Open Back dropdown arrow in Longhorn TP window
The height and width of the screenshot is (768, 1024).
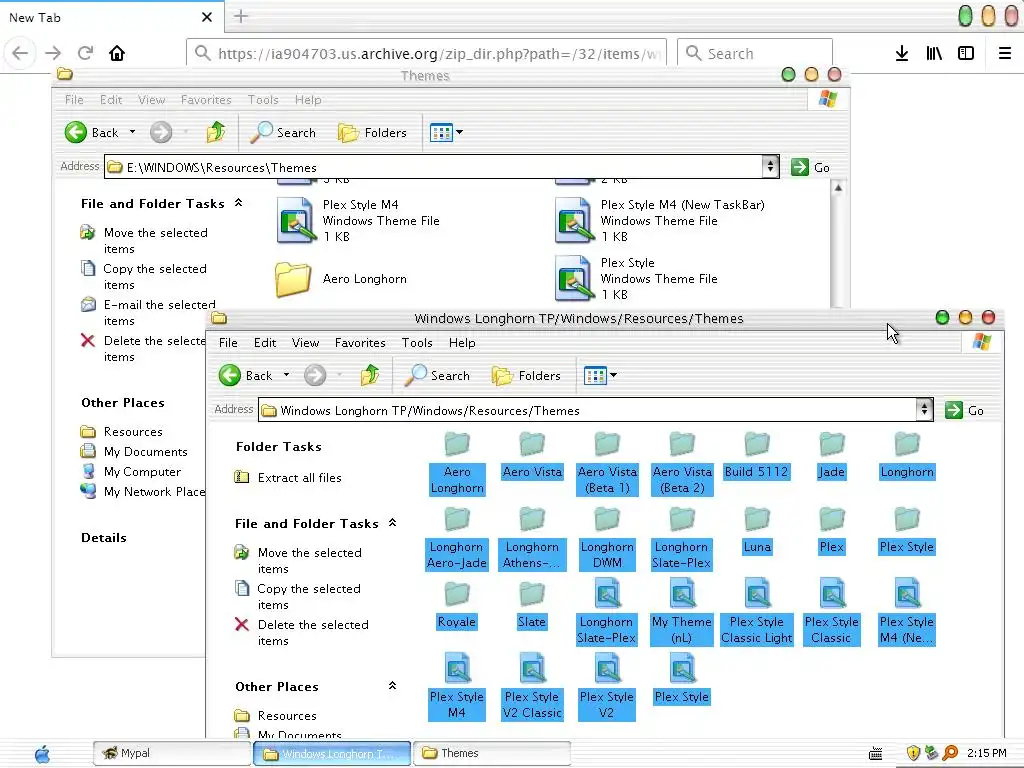[287, 375]
